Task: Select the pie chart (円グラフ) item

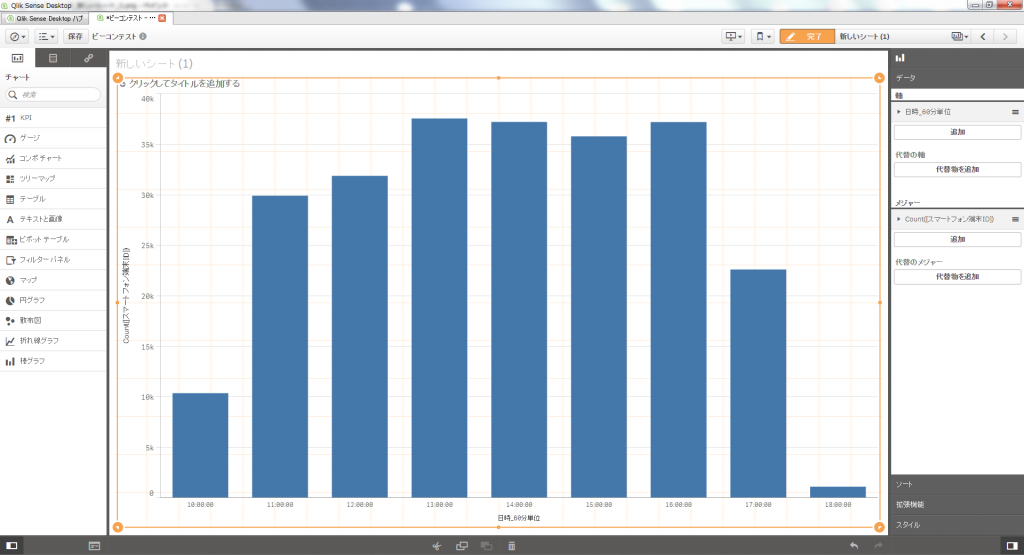Action: (x=32, y=300)
